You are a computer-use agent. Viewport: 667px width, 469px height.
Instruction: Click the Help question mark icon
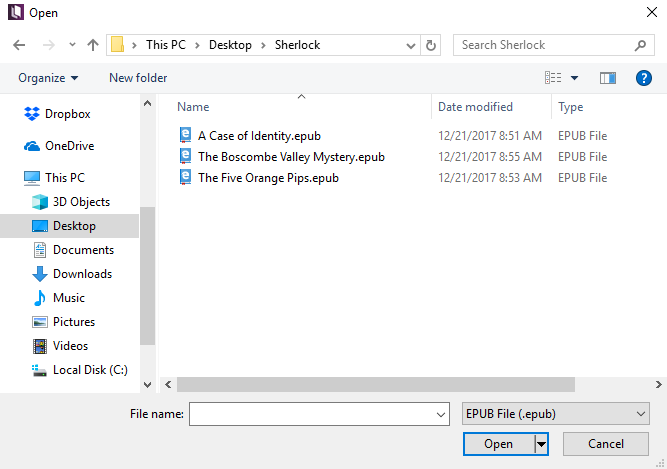tap(643, 78)
